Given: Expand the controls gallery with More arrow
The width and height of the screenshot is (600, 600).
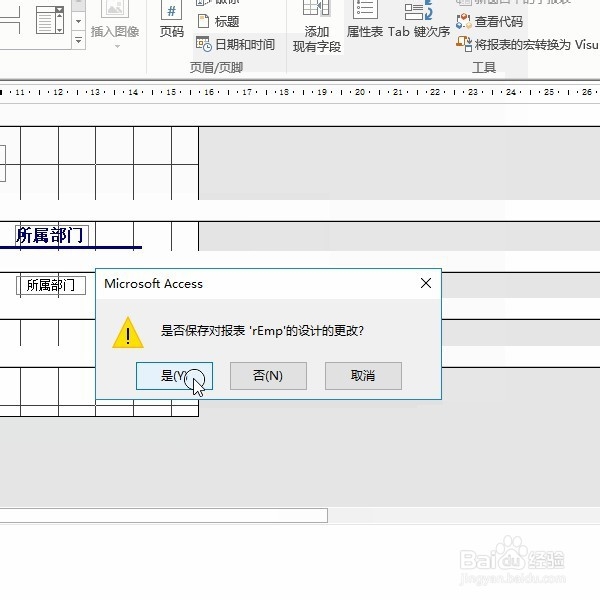Looking at the screenshot, I should pos(78,40).
